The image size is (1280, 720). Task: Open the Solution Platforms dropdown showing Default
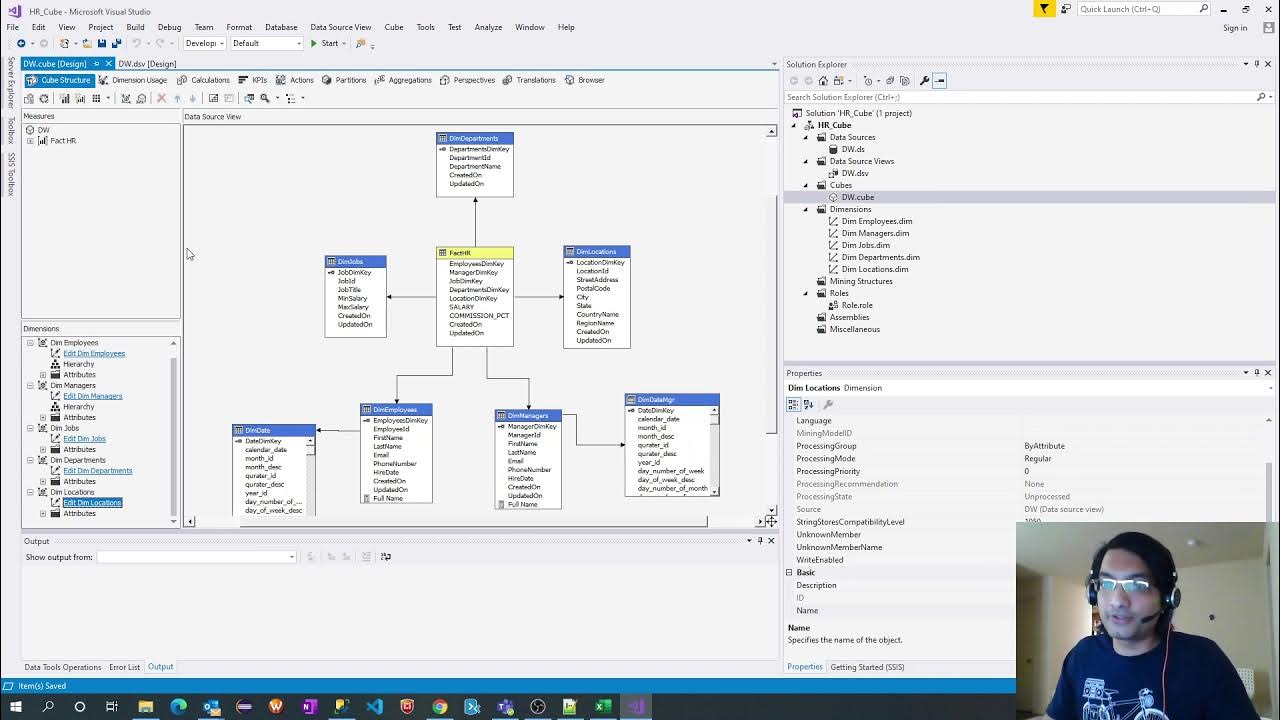click(267, 43)
